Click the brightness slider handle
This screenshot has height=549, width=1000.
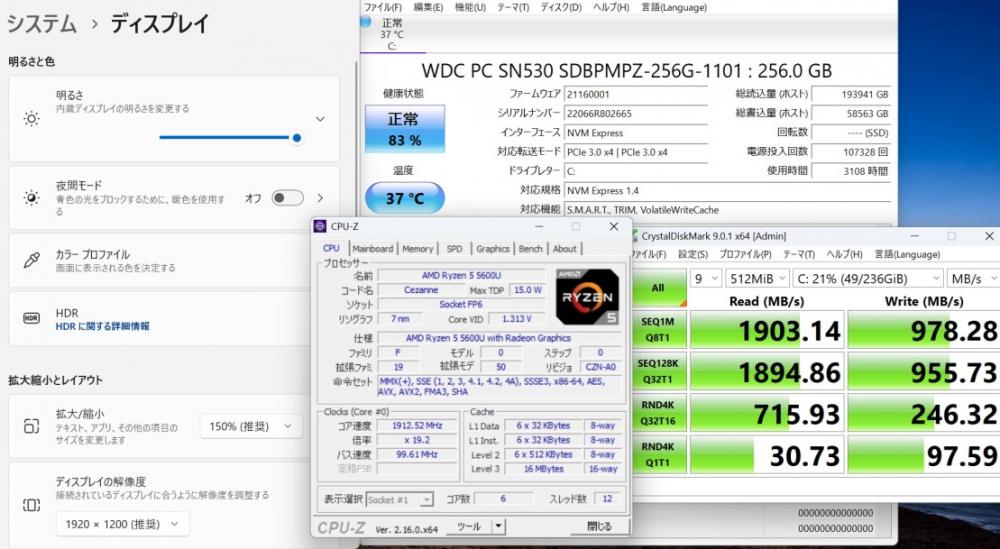(297, 138)
